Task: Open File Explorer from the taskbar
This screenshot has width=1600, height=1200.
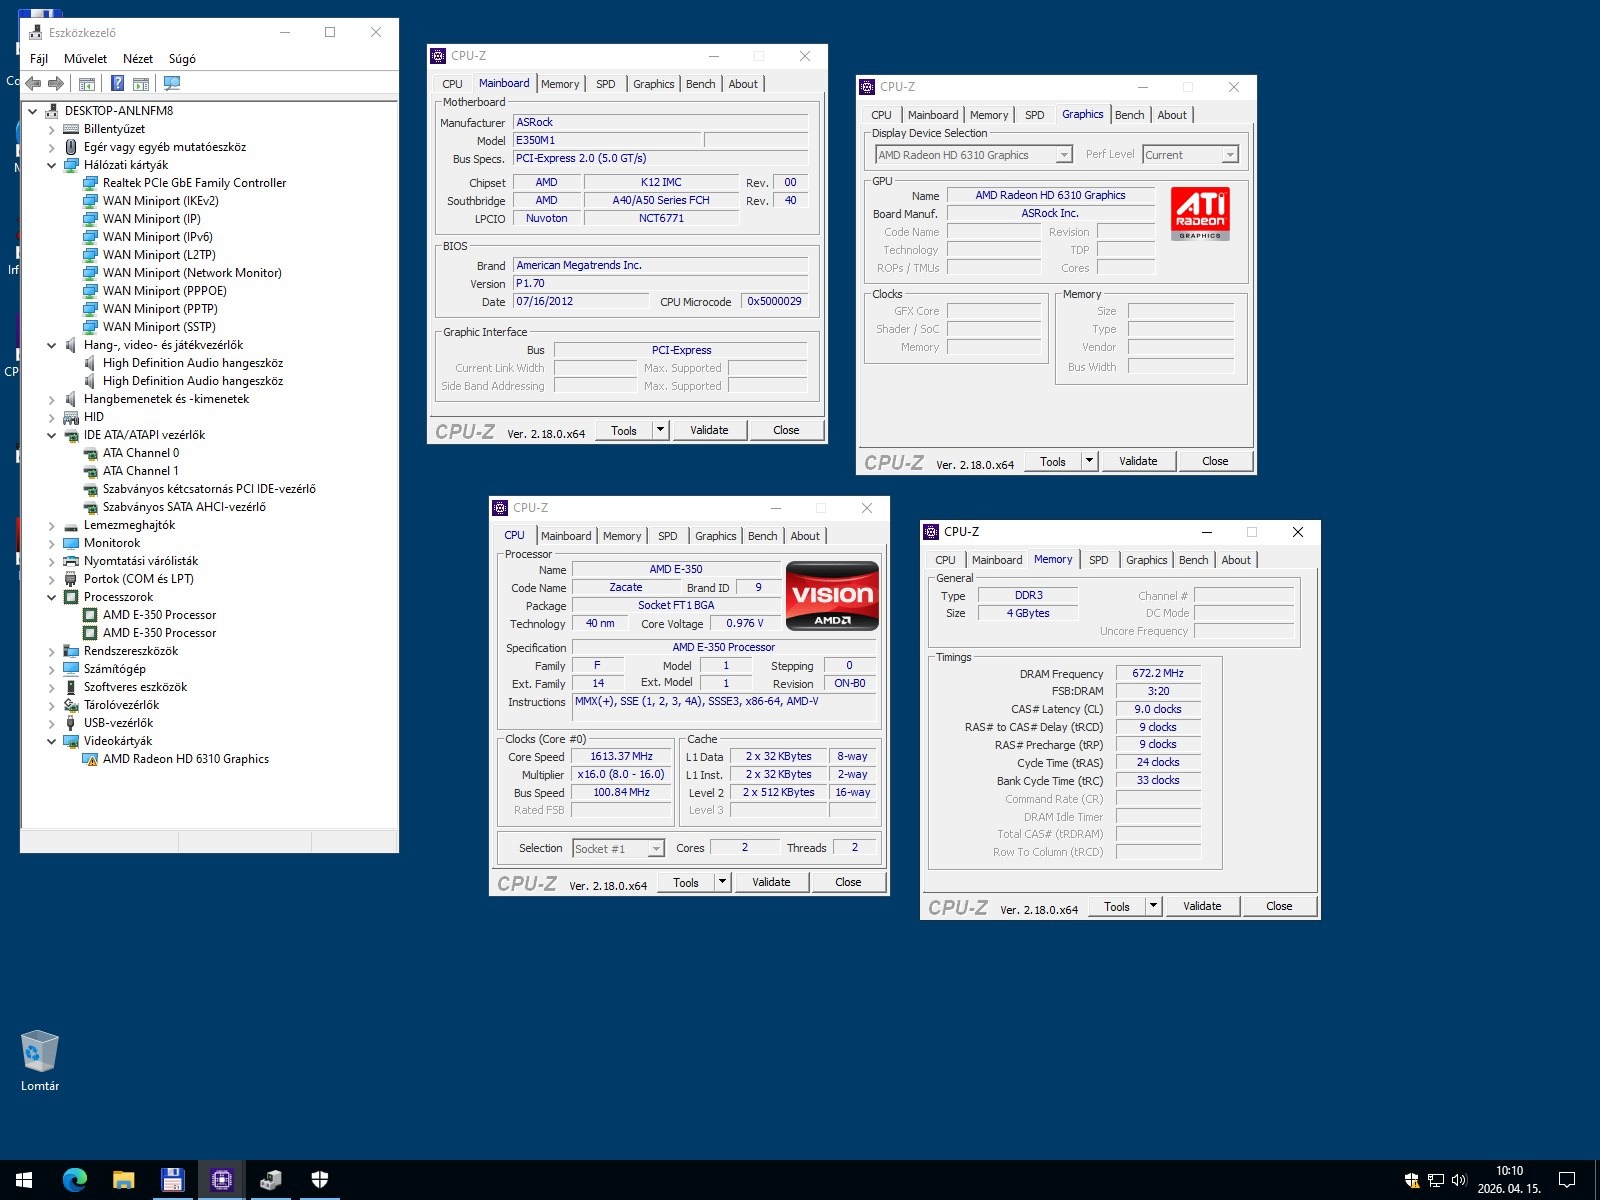Action: click(x=123, y=1180)
